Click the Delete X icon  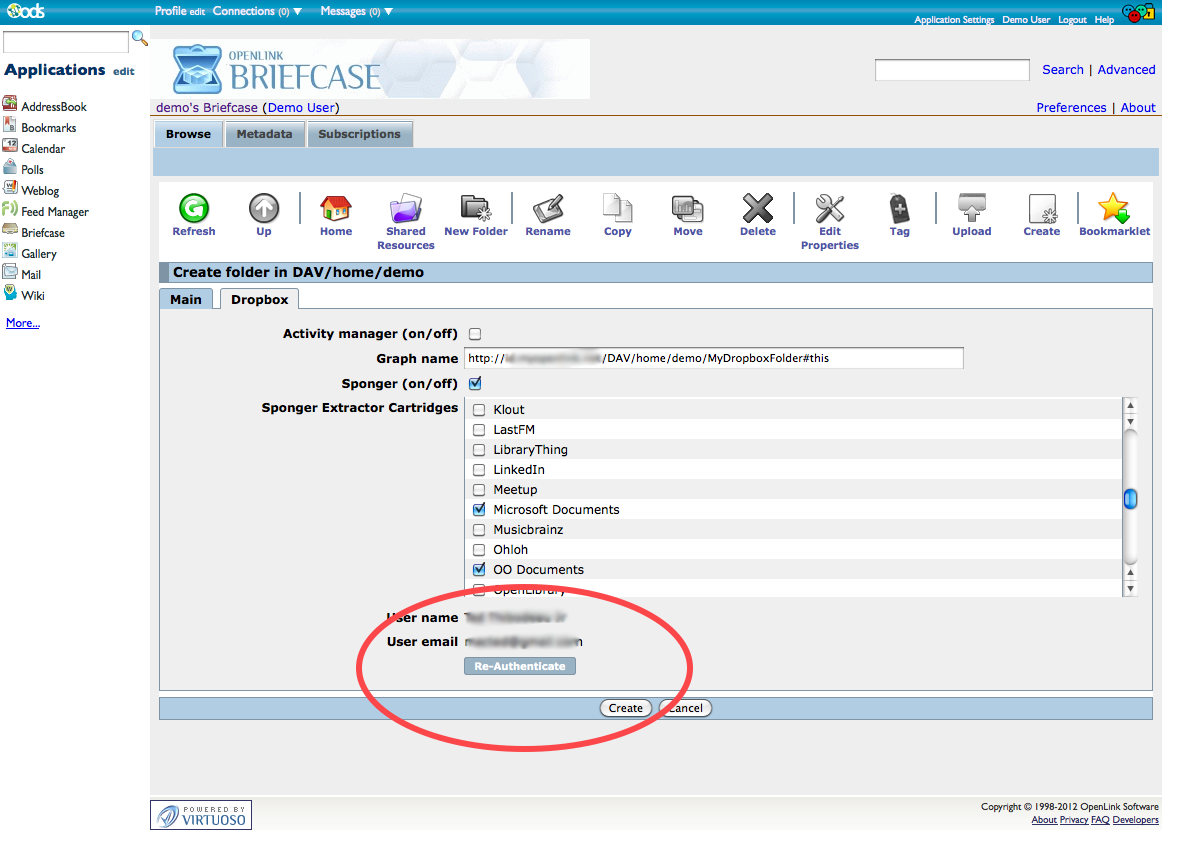pyautogui.click(x=757, y=209)
